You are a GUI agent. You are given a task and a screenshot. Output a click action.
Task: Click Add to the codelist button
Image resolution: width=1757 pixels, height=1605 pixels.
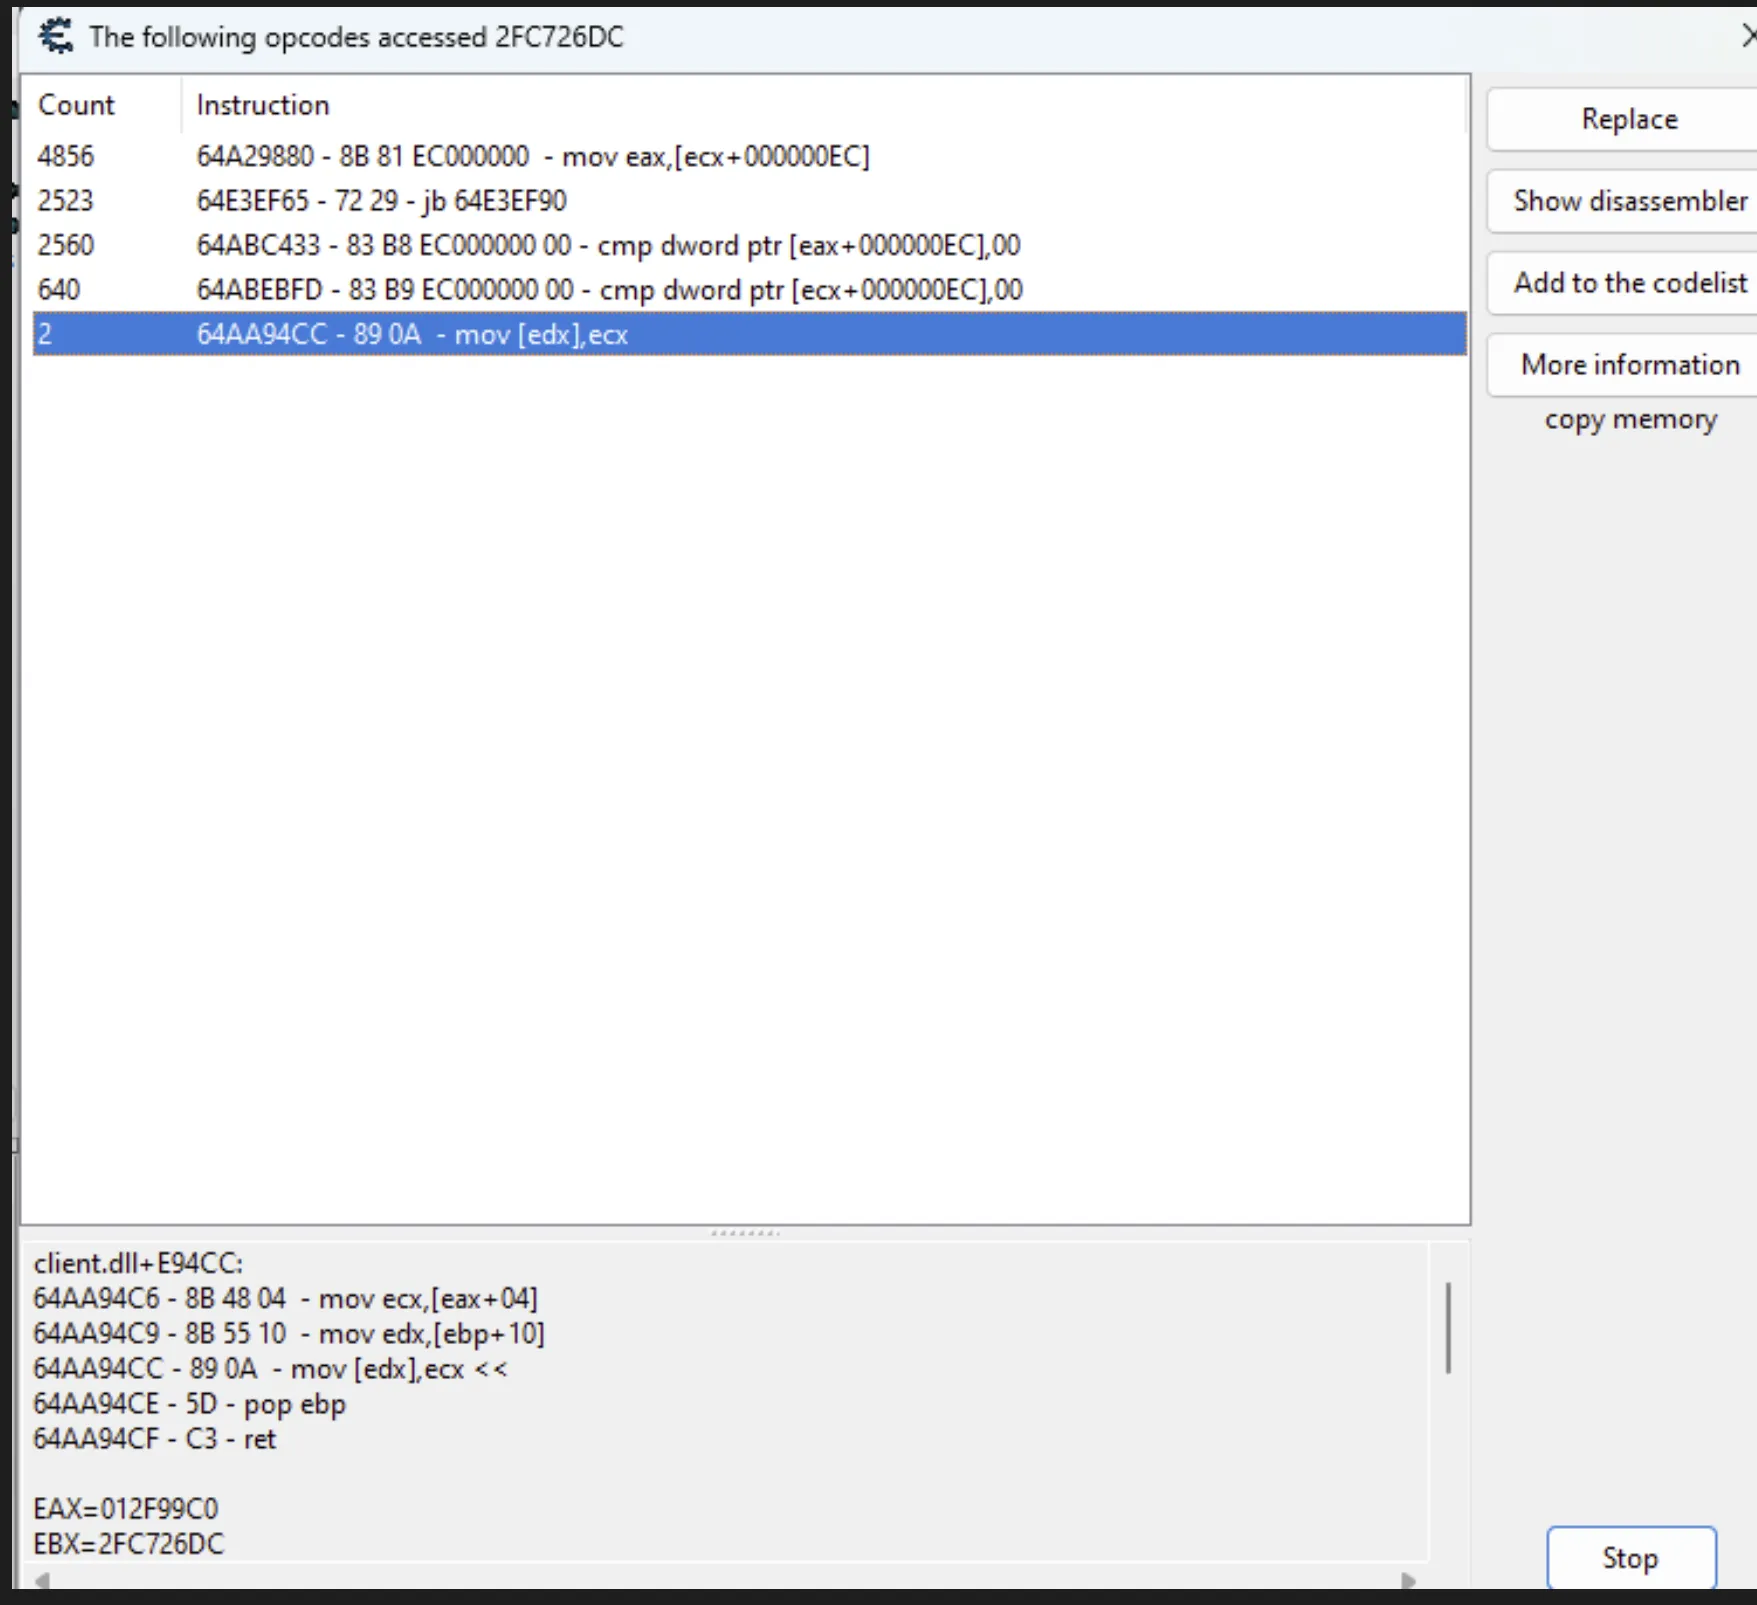point(1628,283)
